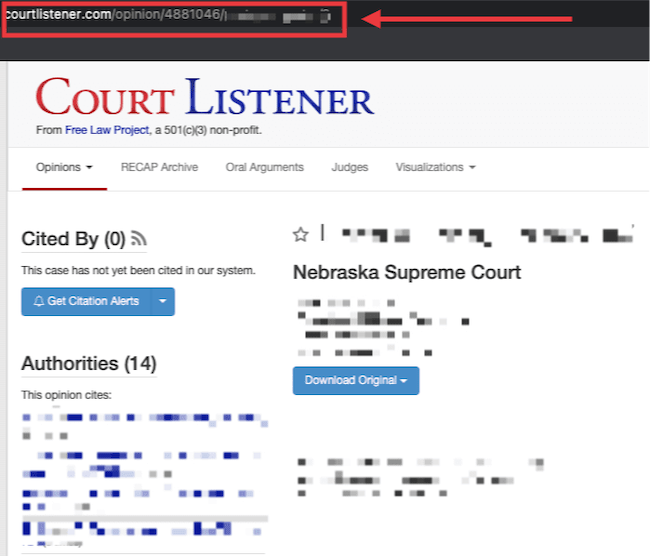Expand the Get Citation Alerts dropdown arrow

pyautogui.click(x=163, y=301)
